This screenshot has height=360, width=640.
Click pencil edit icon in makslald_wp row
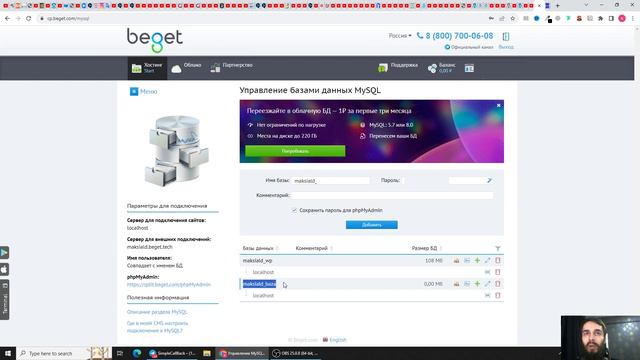point(487,260)
